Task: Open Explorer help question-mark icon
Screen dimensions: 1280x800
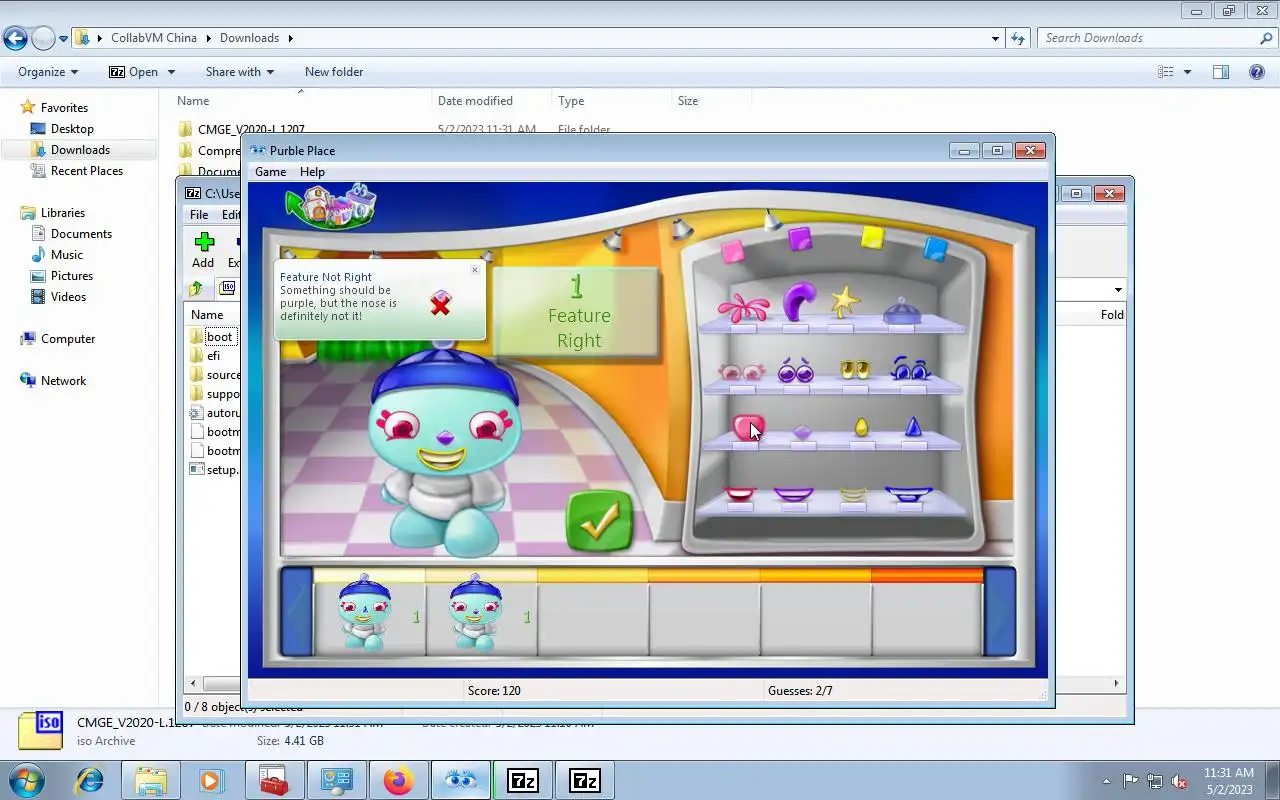Action: (x=1257, y=72)
